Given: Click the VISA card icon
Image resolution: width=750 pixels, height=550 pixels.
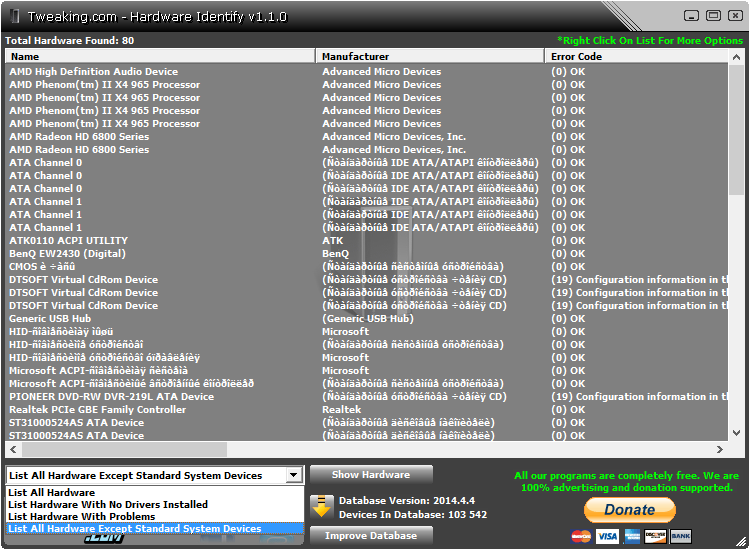Looking at the screenshot, I should click(607, 537).
